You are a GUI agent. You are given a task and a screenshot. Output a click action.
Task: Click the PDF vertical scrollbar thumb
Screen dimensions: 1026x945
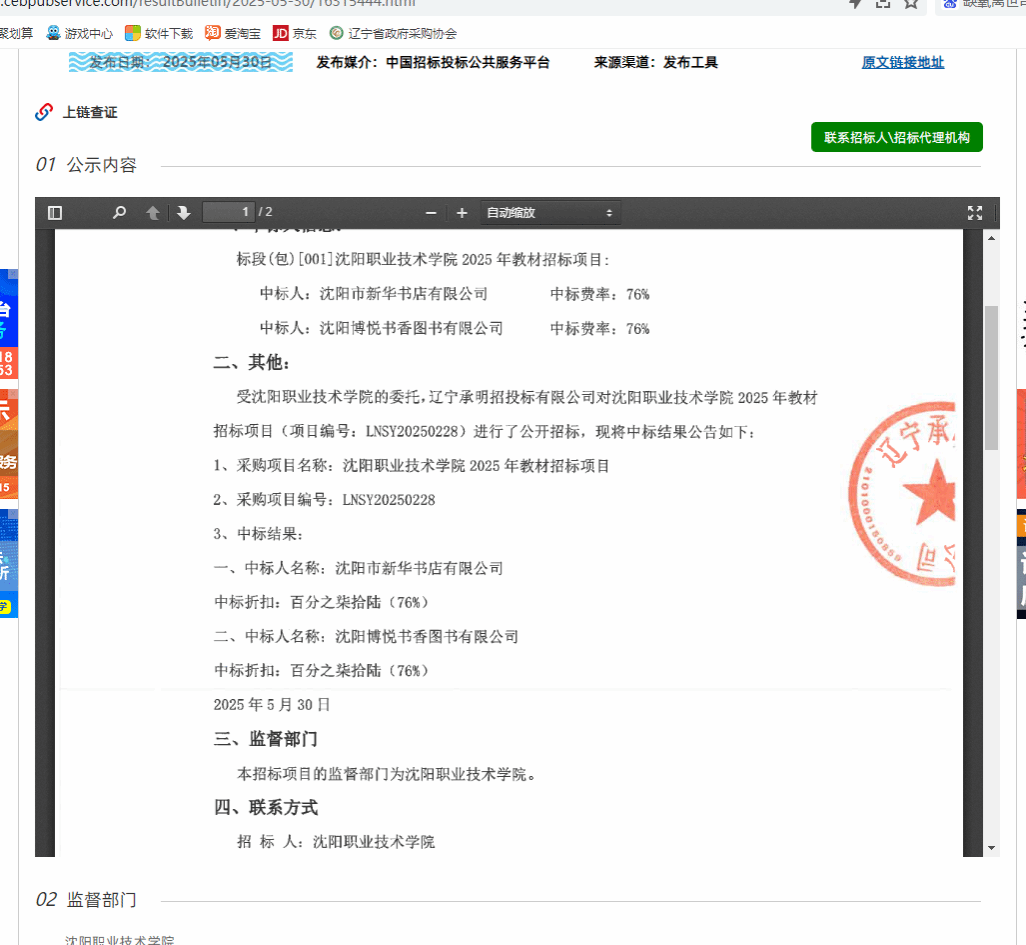991,378
